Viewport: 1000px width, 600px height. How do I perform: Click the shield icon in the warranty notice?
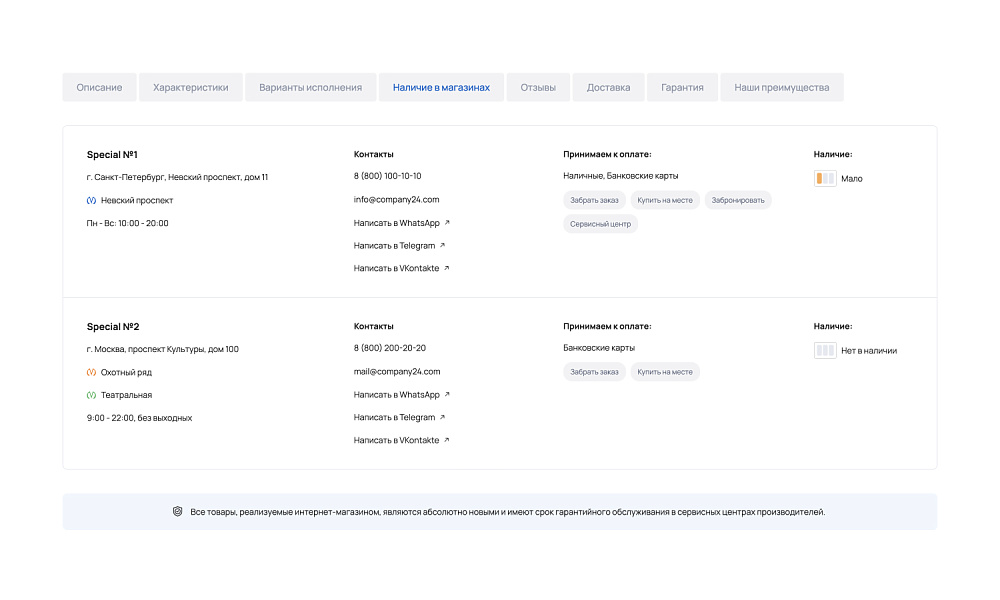[x=178, y=511]
